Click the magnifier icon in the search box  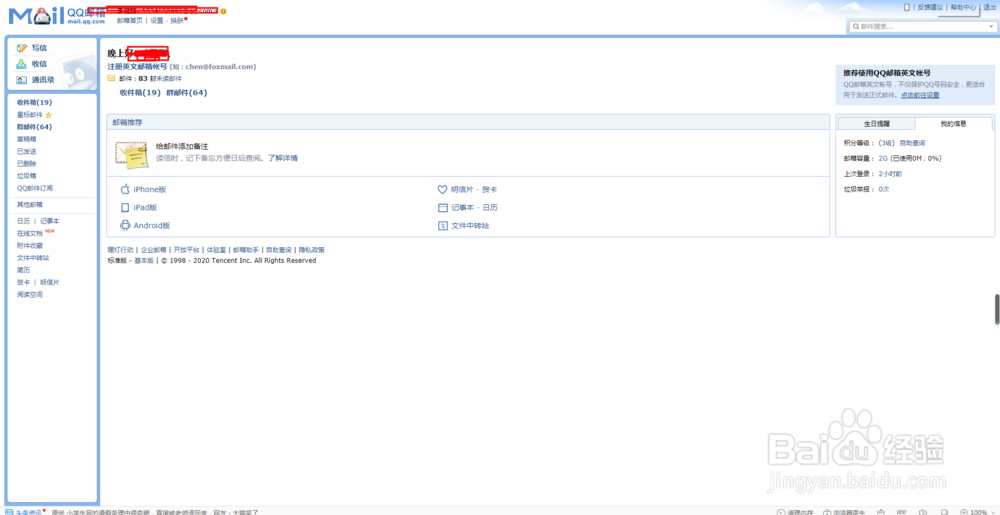[855, 27]
